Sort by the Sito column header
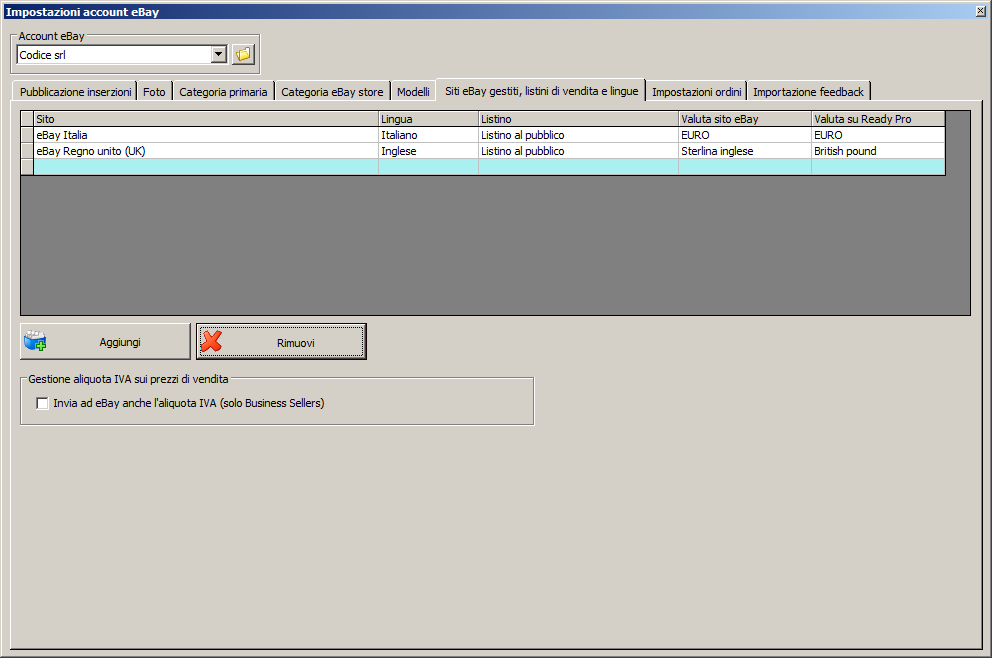This screenshot has height=658, width=992. pos(206,119)
